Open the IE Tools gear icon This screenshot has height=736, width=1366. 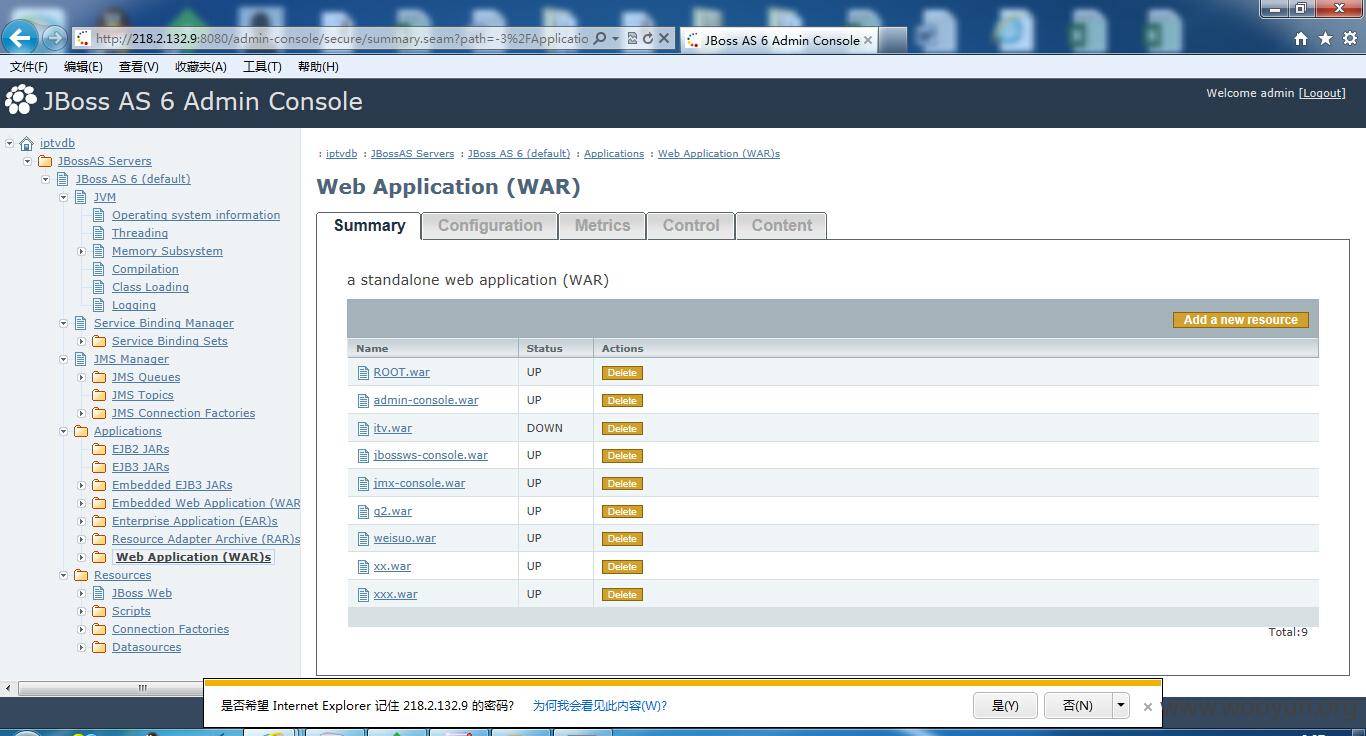[x=1349, y=39]
